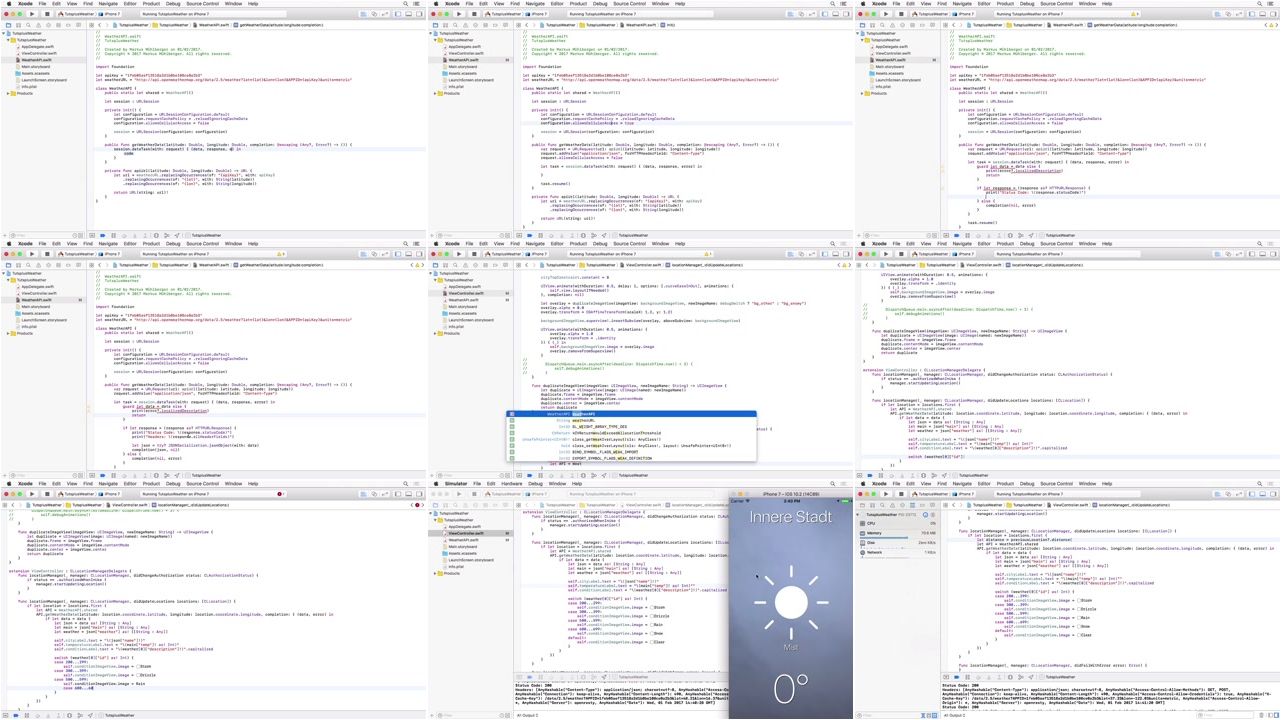
Task: Click the add plus button below top-left navigator
Action: pos(5,235)
